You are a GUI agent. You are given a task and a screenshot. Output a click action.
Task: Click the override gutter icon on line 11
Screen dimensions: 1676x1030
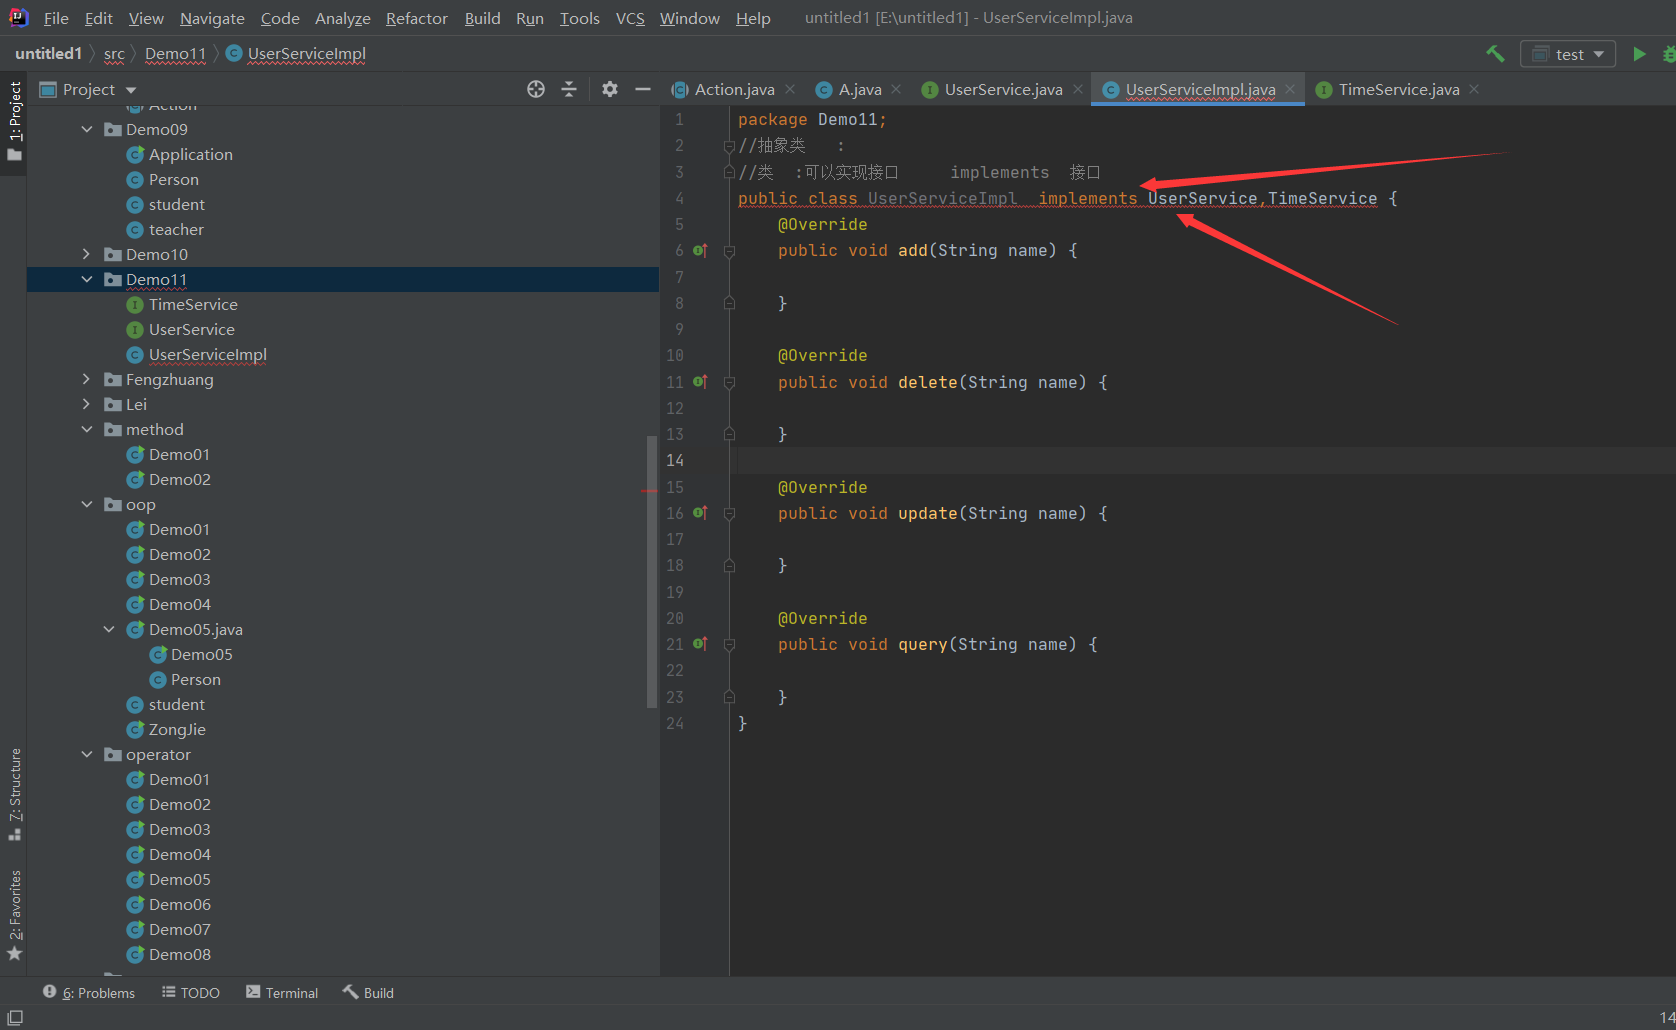pyautogui.click(x=700, y=382)
